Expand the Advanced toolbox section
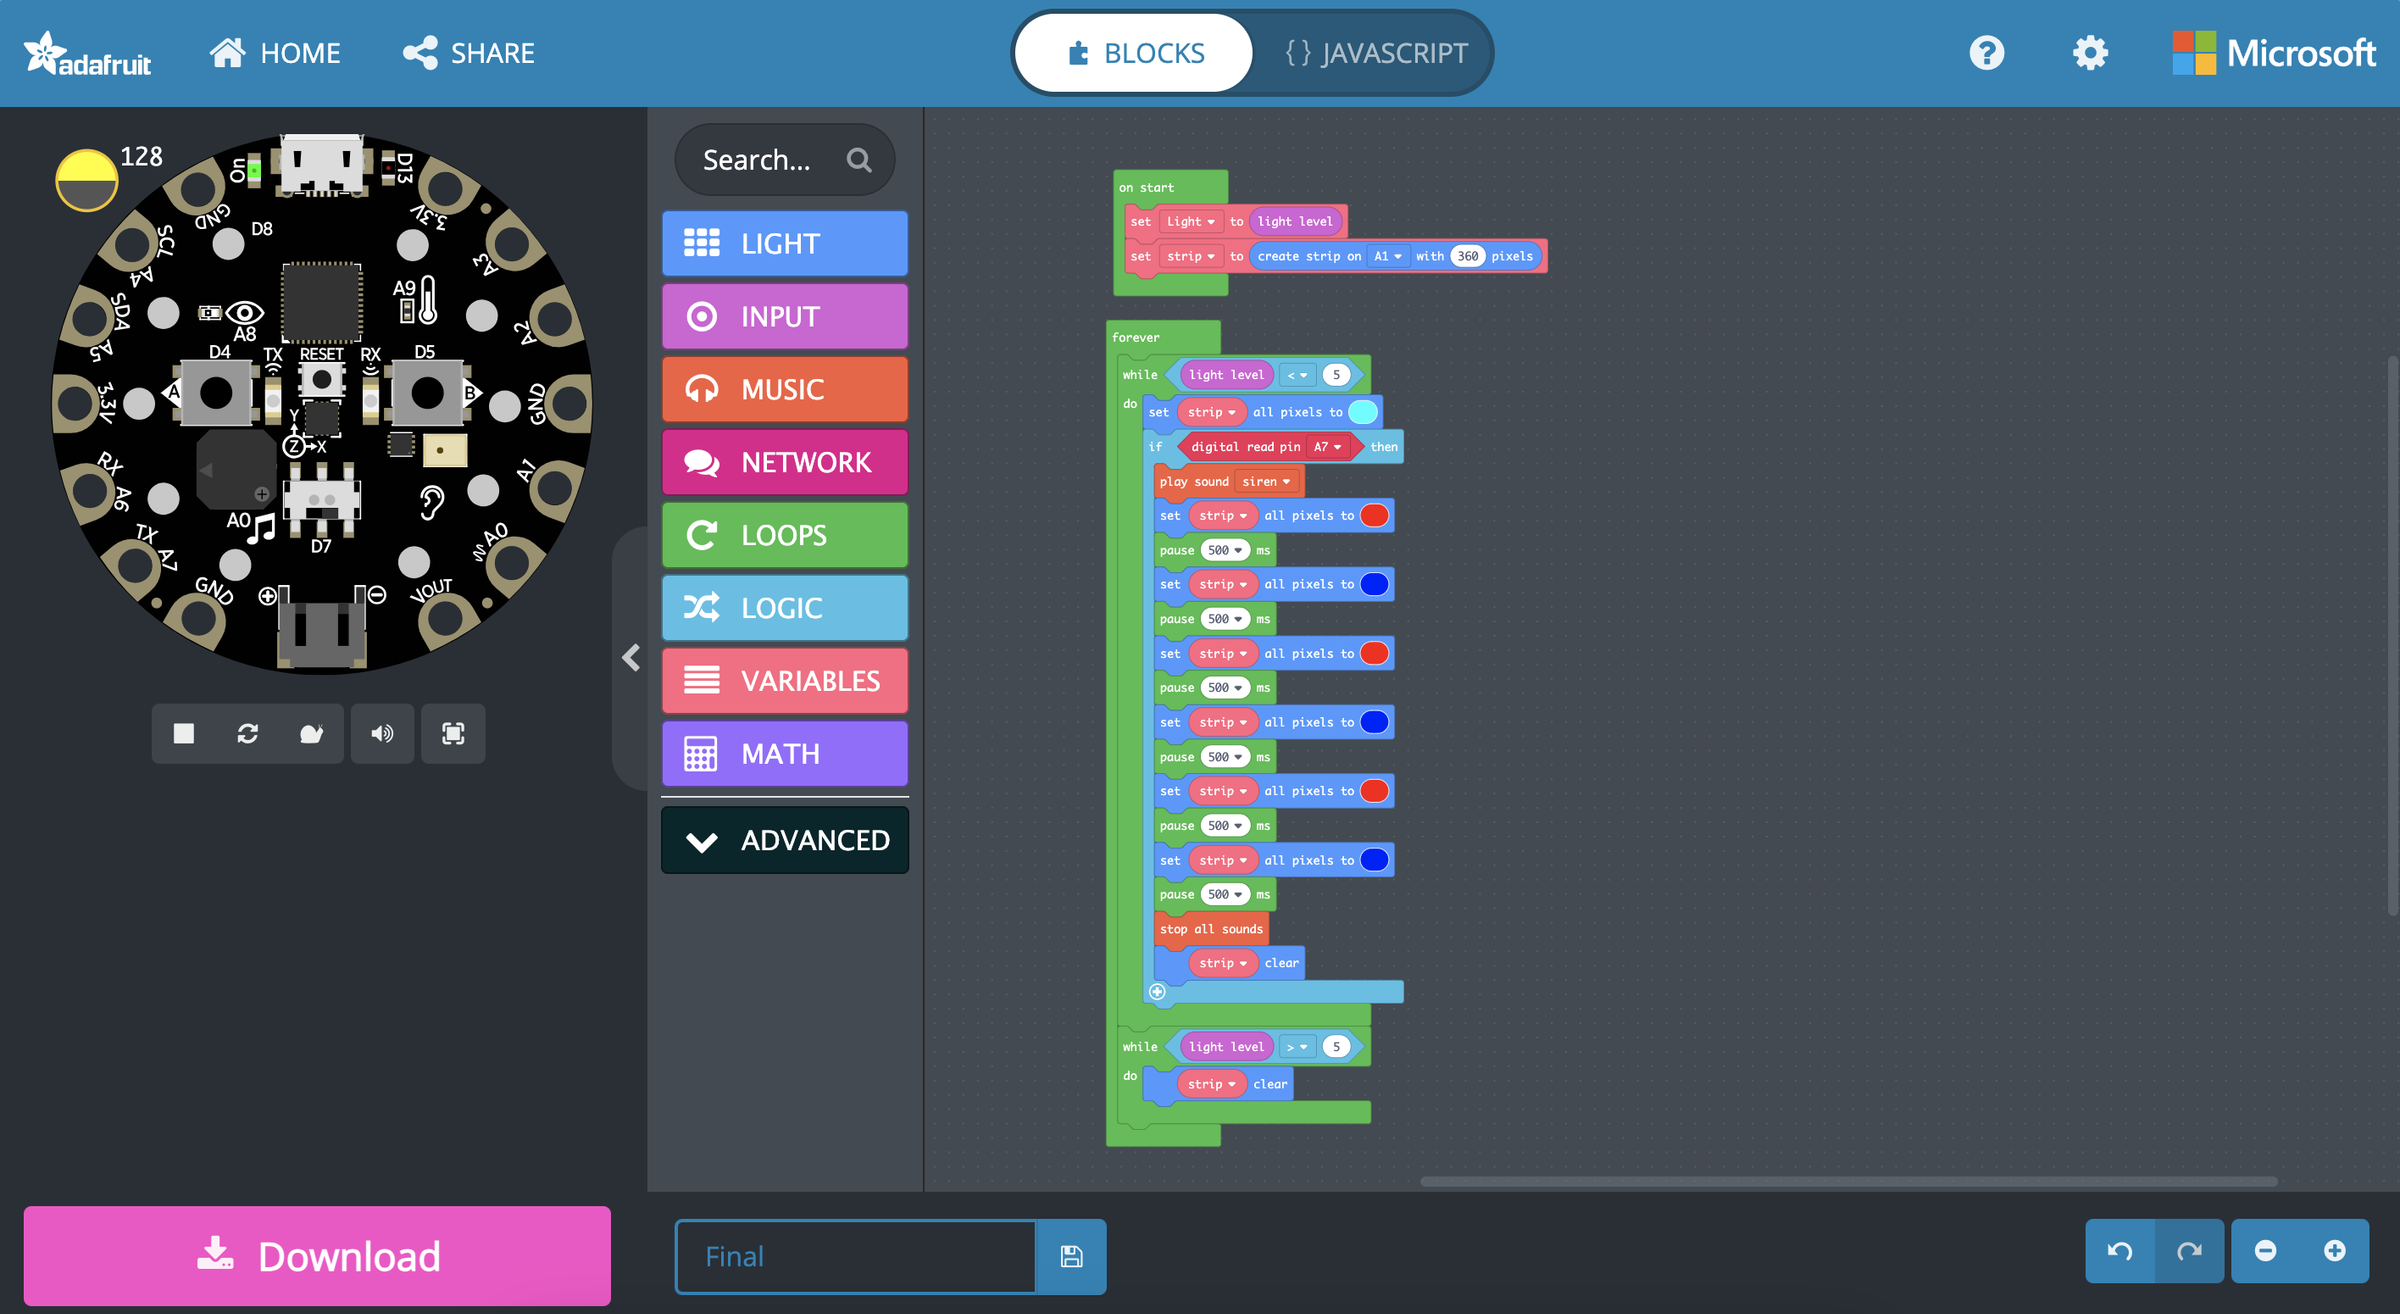2400x1314 pixels. tap(785, 840)
